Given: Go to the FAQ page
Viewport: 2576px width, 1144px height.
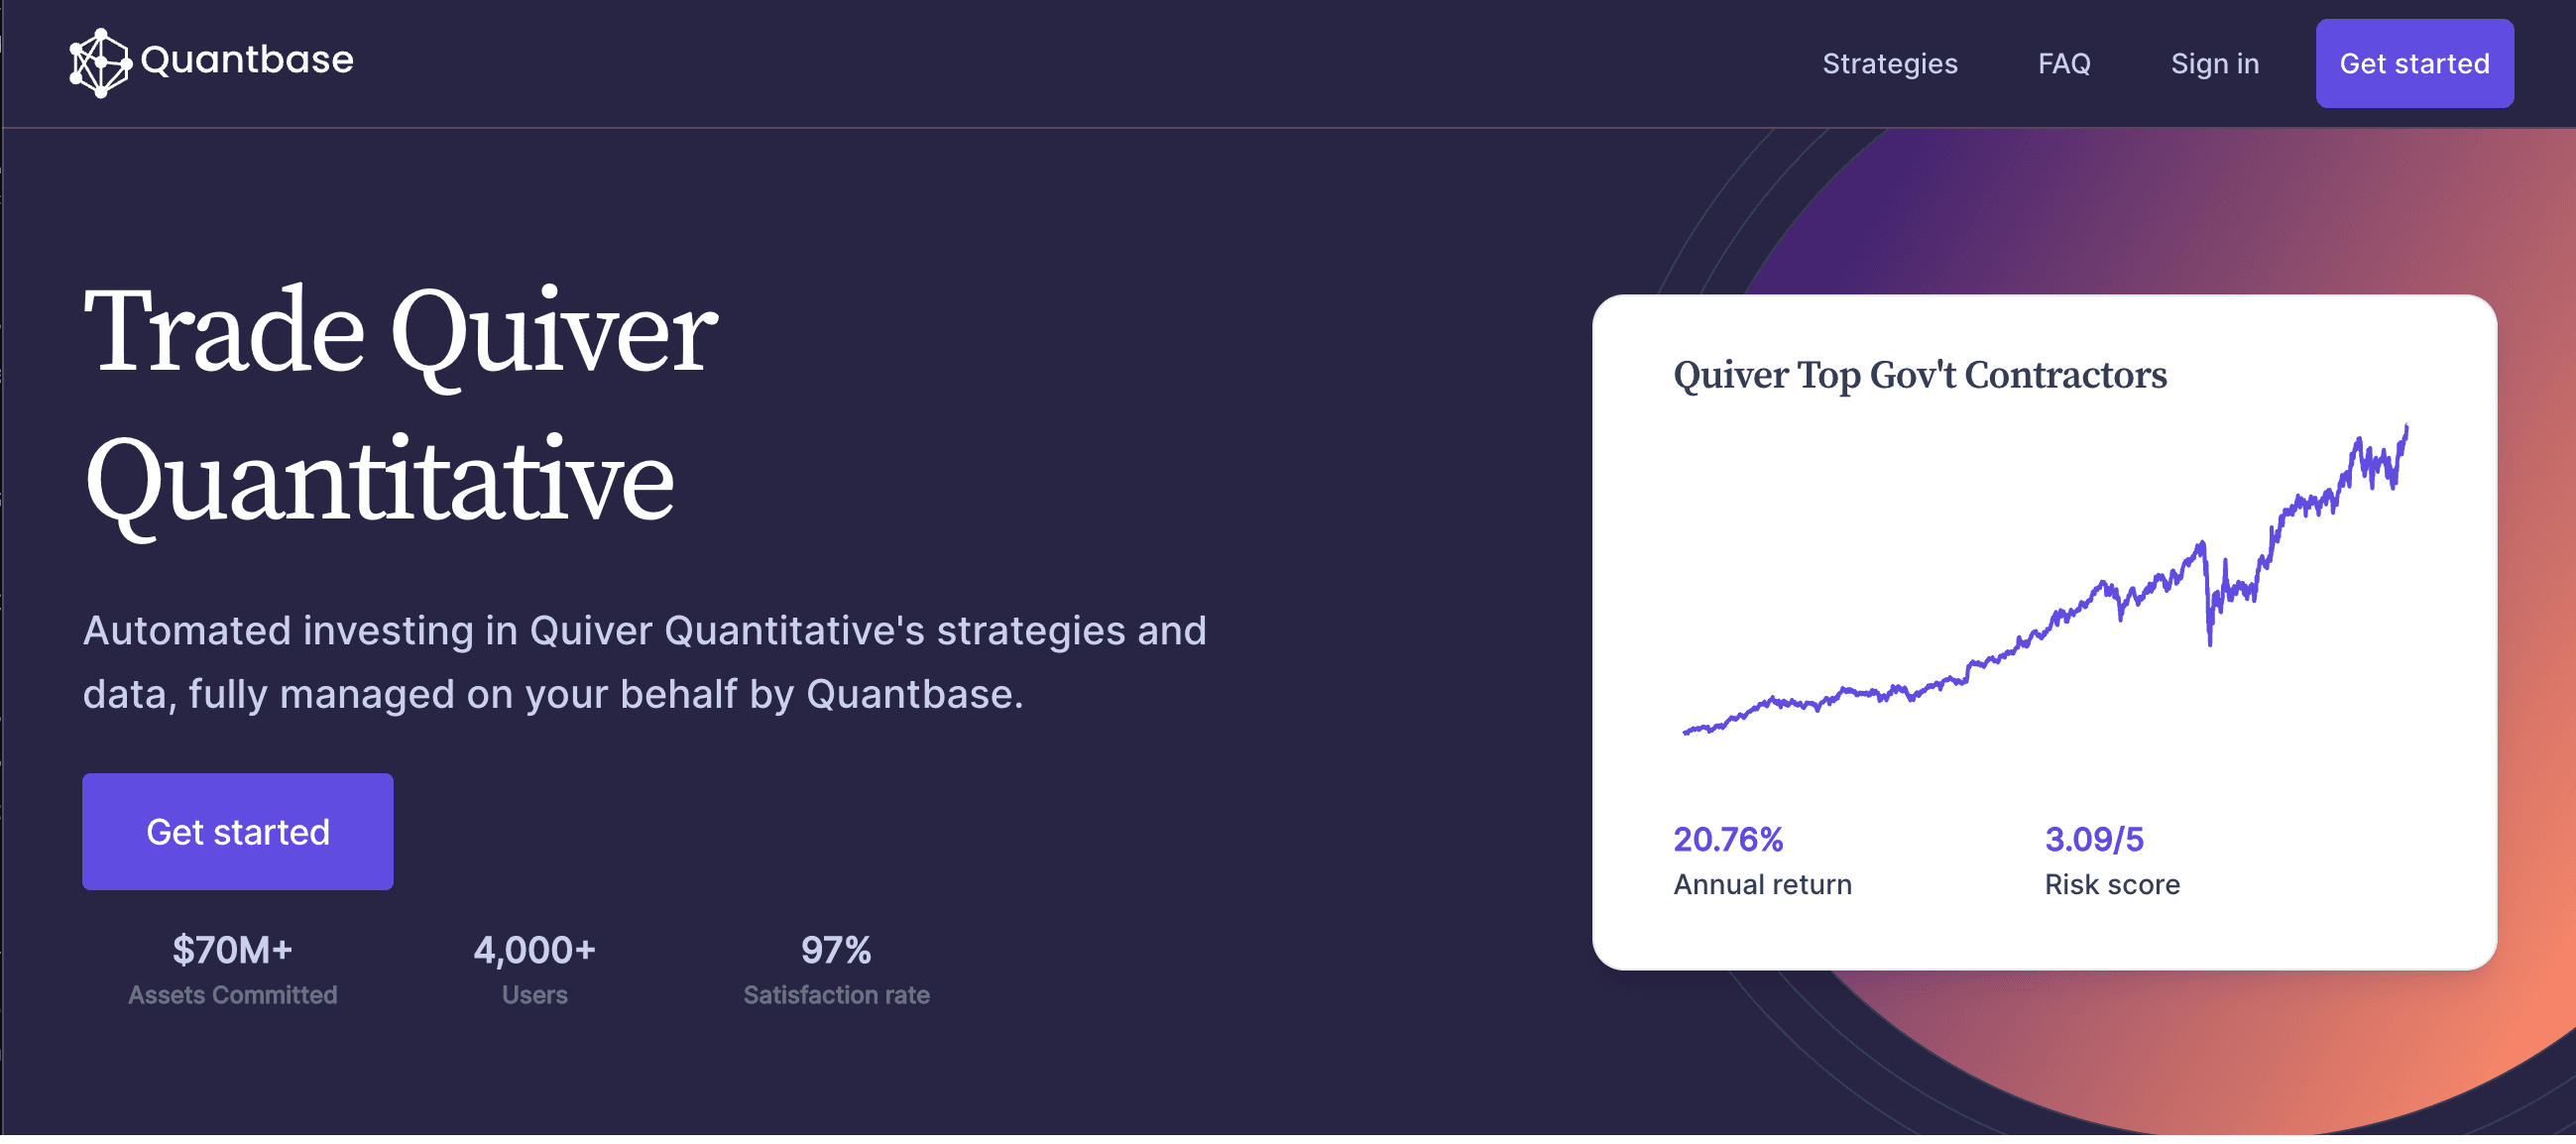Looking at the screenshot, I should (2064, 64).
